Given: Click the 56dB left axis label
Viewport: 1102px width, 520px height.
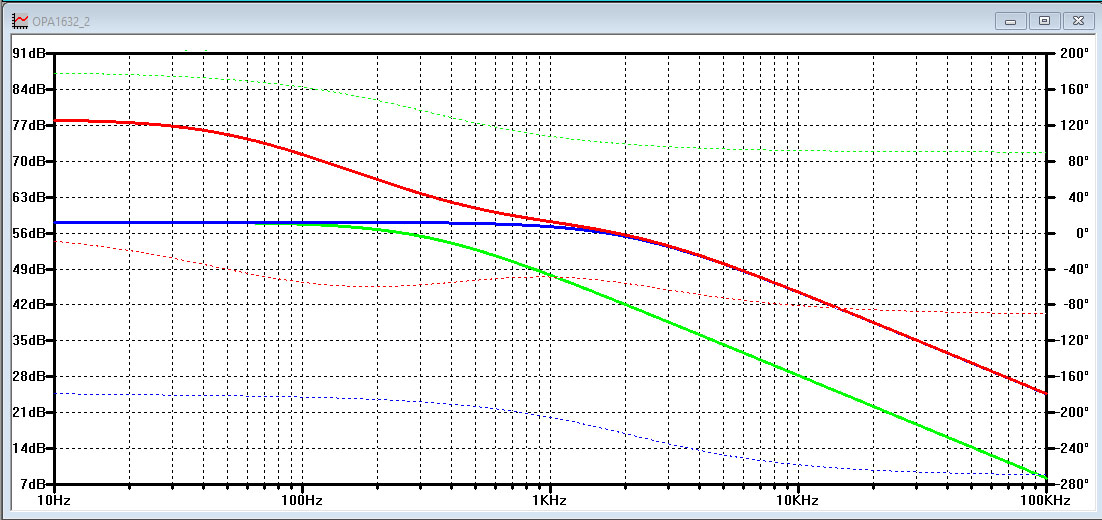Looking at the screenshot, I should (x=30, y=233).
